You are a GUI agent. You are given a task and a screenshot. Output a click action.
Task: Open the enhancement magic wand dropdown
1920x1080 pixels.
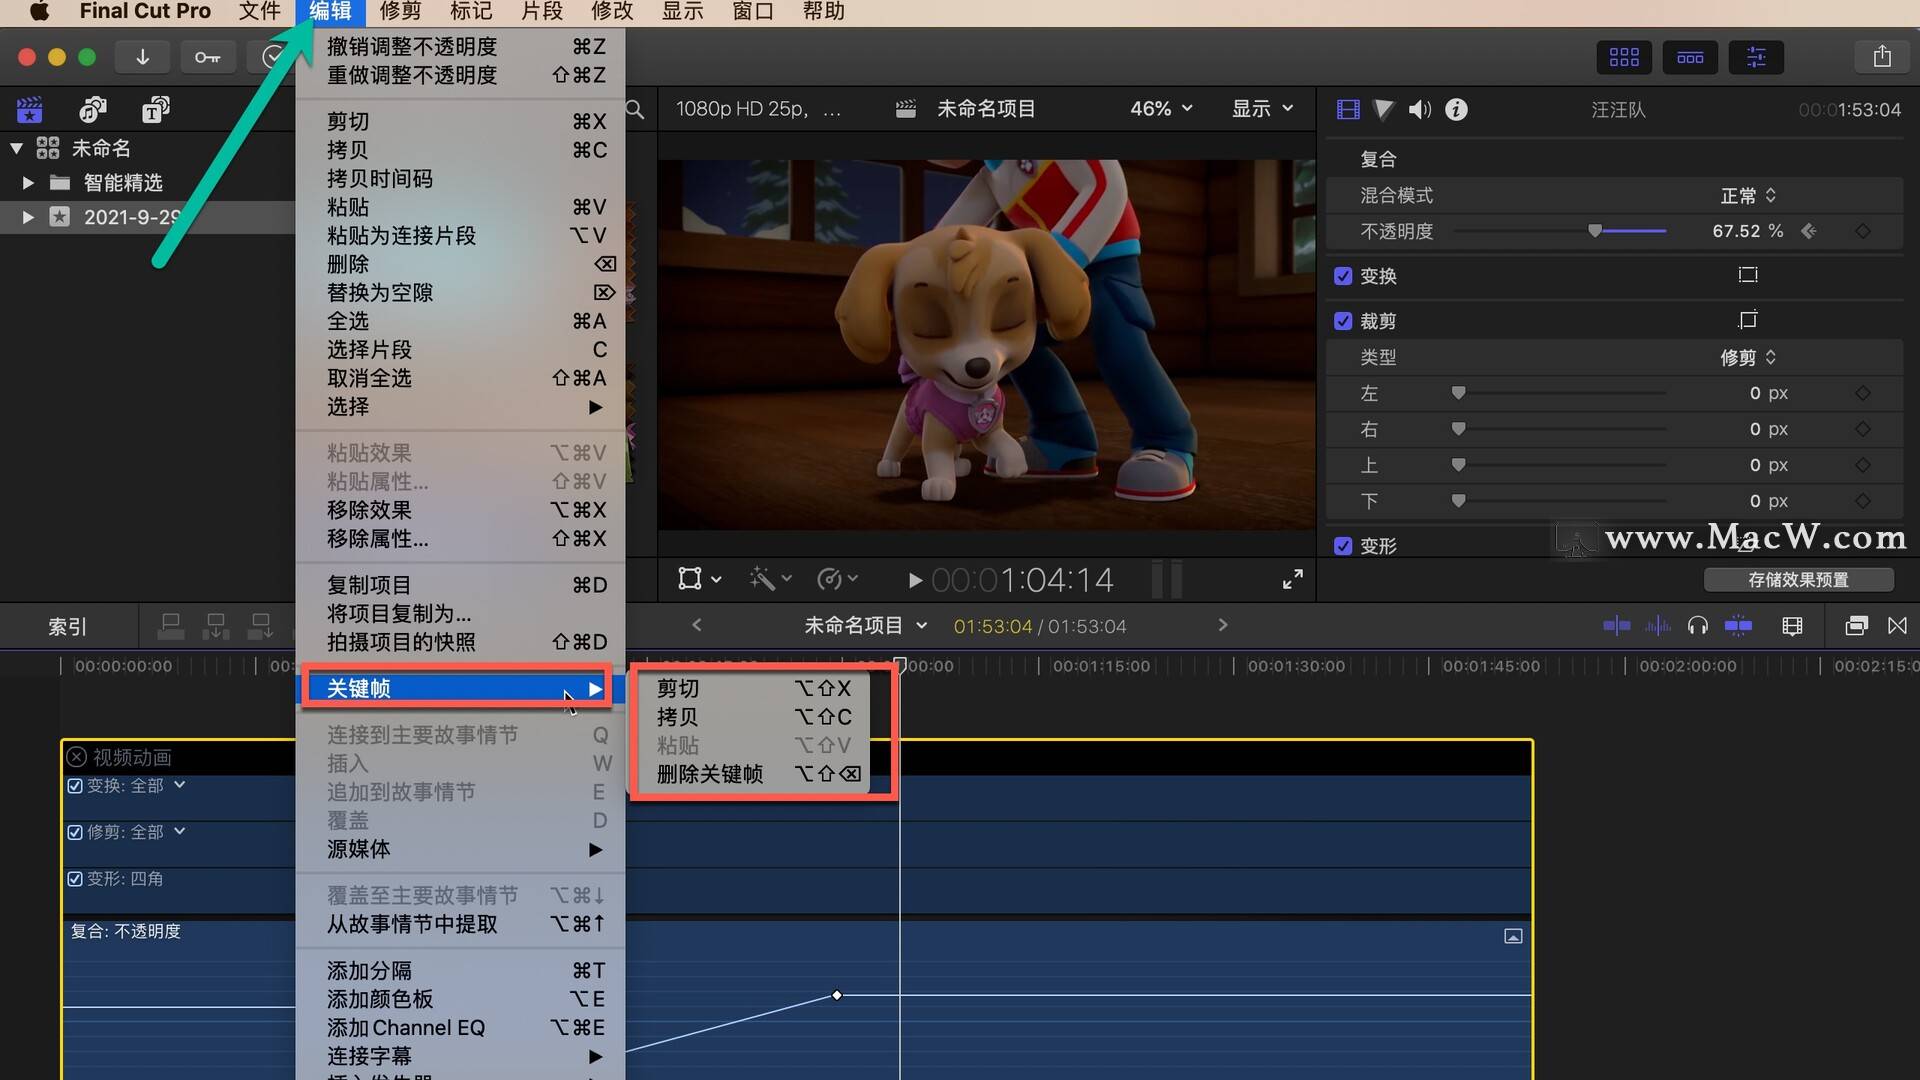pos(770,579)
